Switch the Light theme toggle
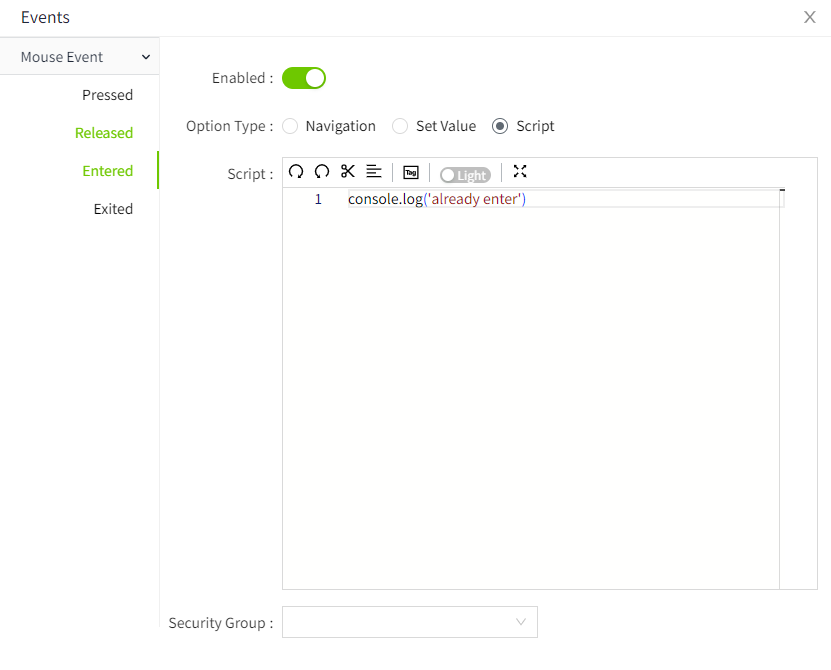This screenshot has height=670, width=831. pos(465,175)
